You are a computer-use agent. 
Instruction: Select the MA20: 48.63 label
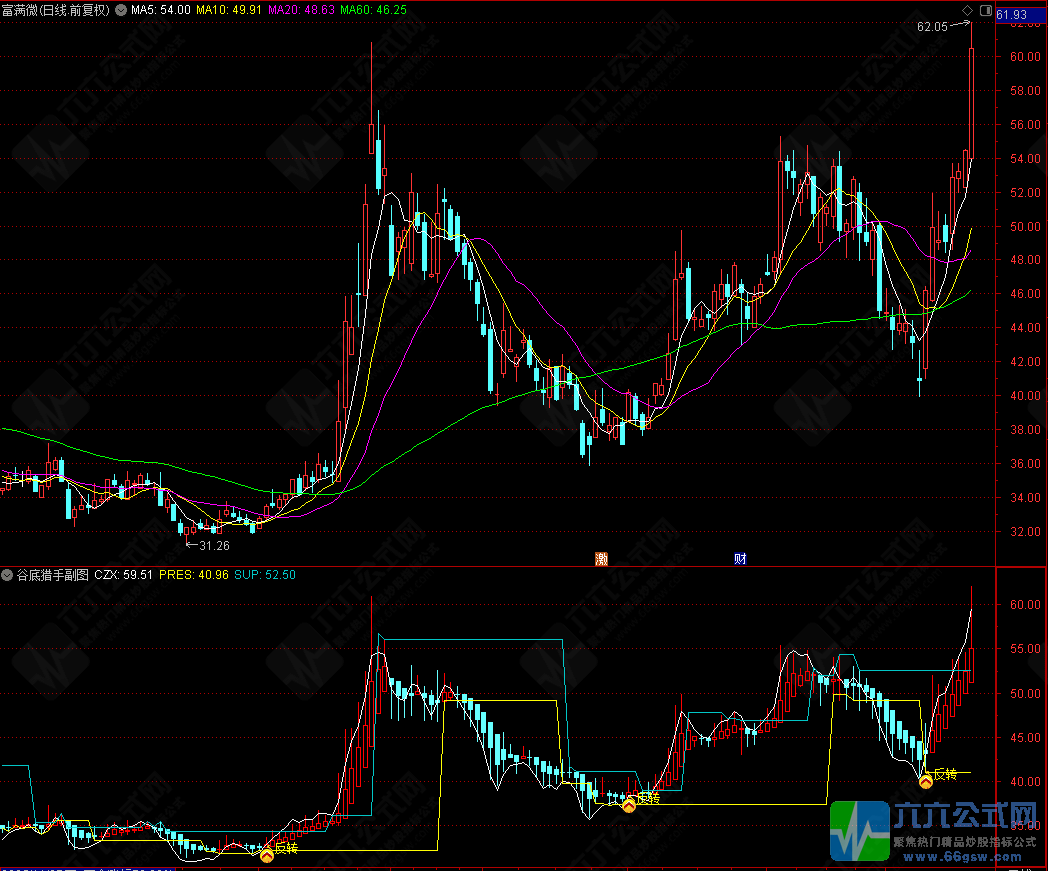(301, 10)
